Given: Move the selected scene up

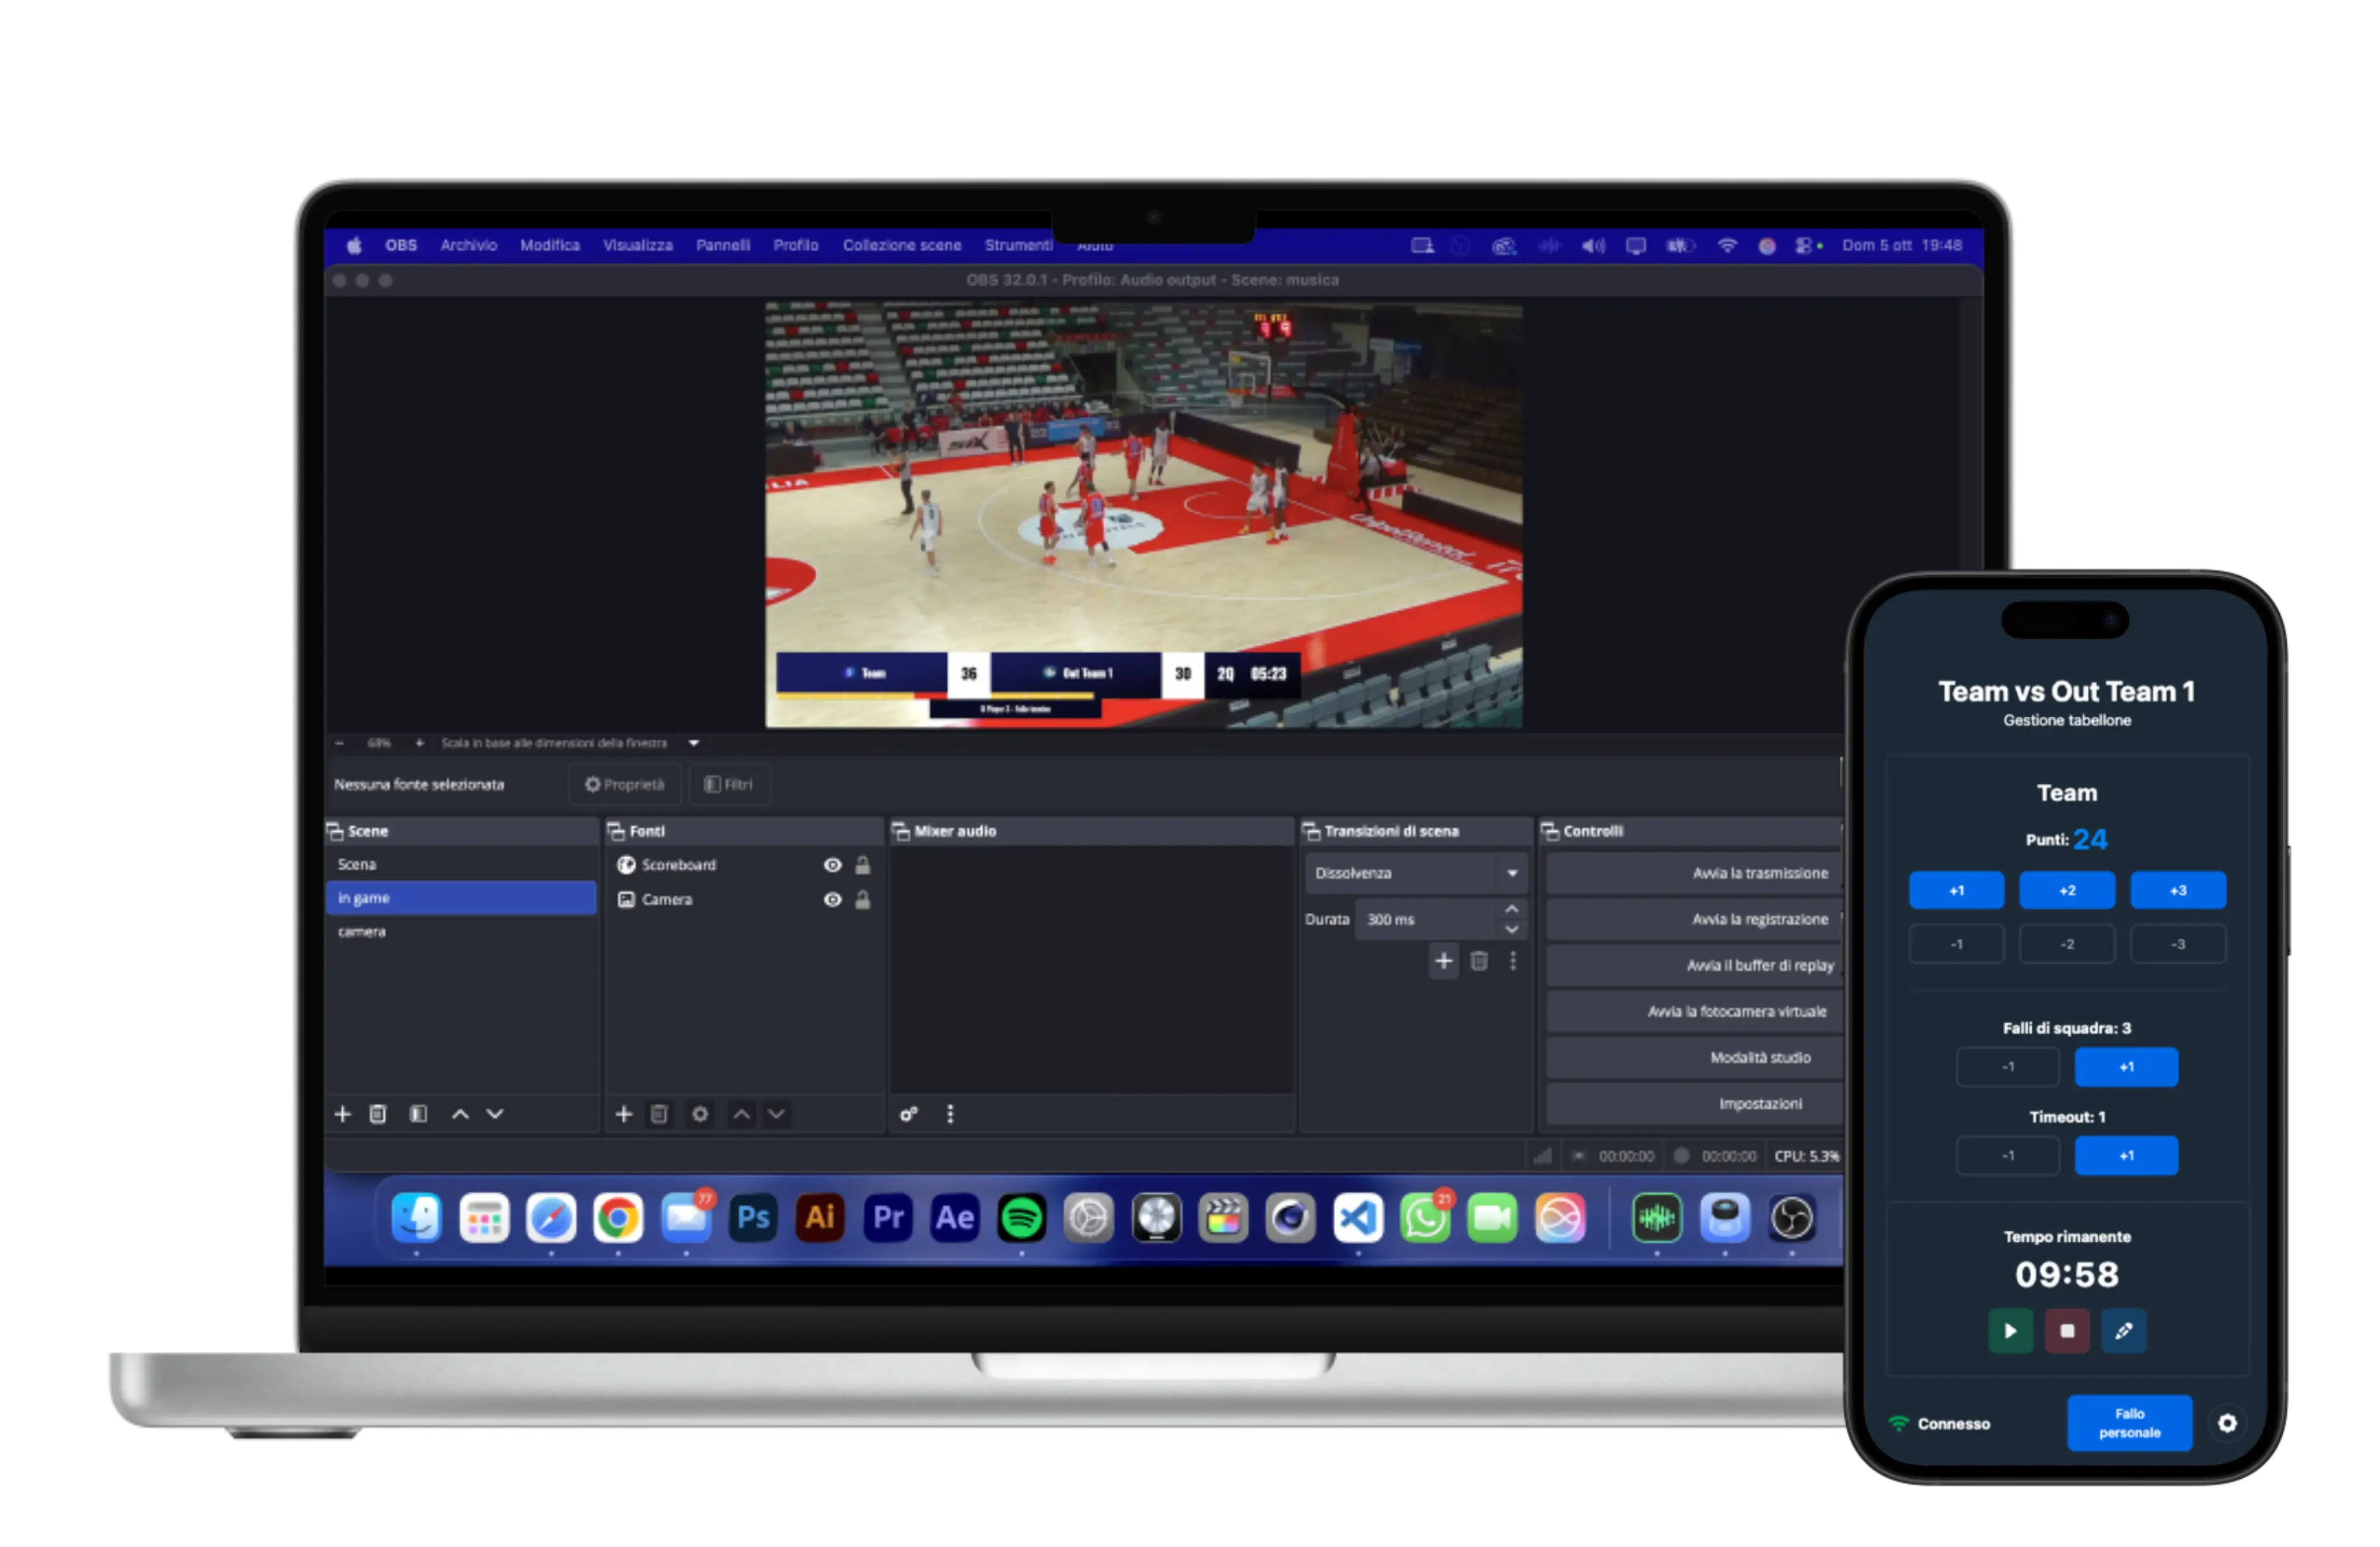Looking at the screenshot, I should [460, 1113].
